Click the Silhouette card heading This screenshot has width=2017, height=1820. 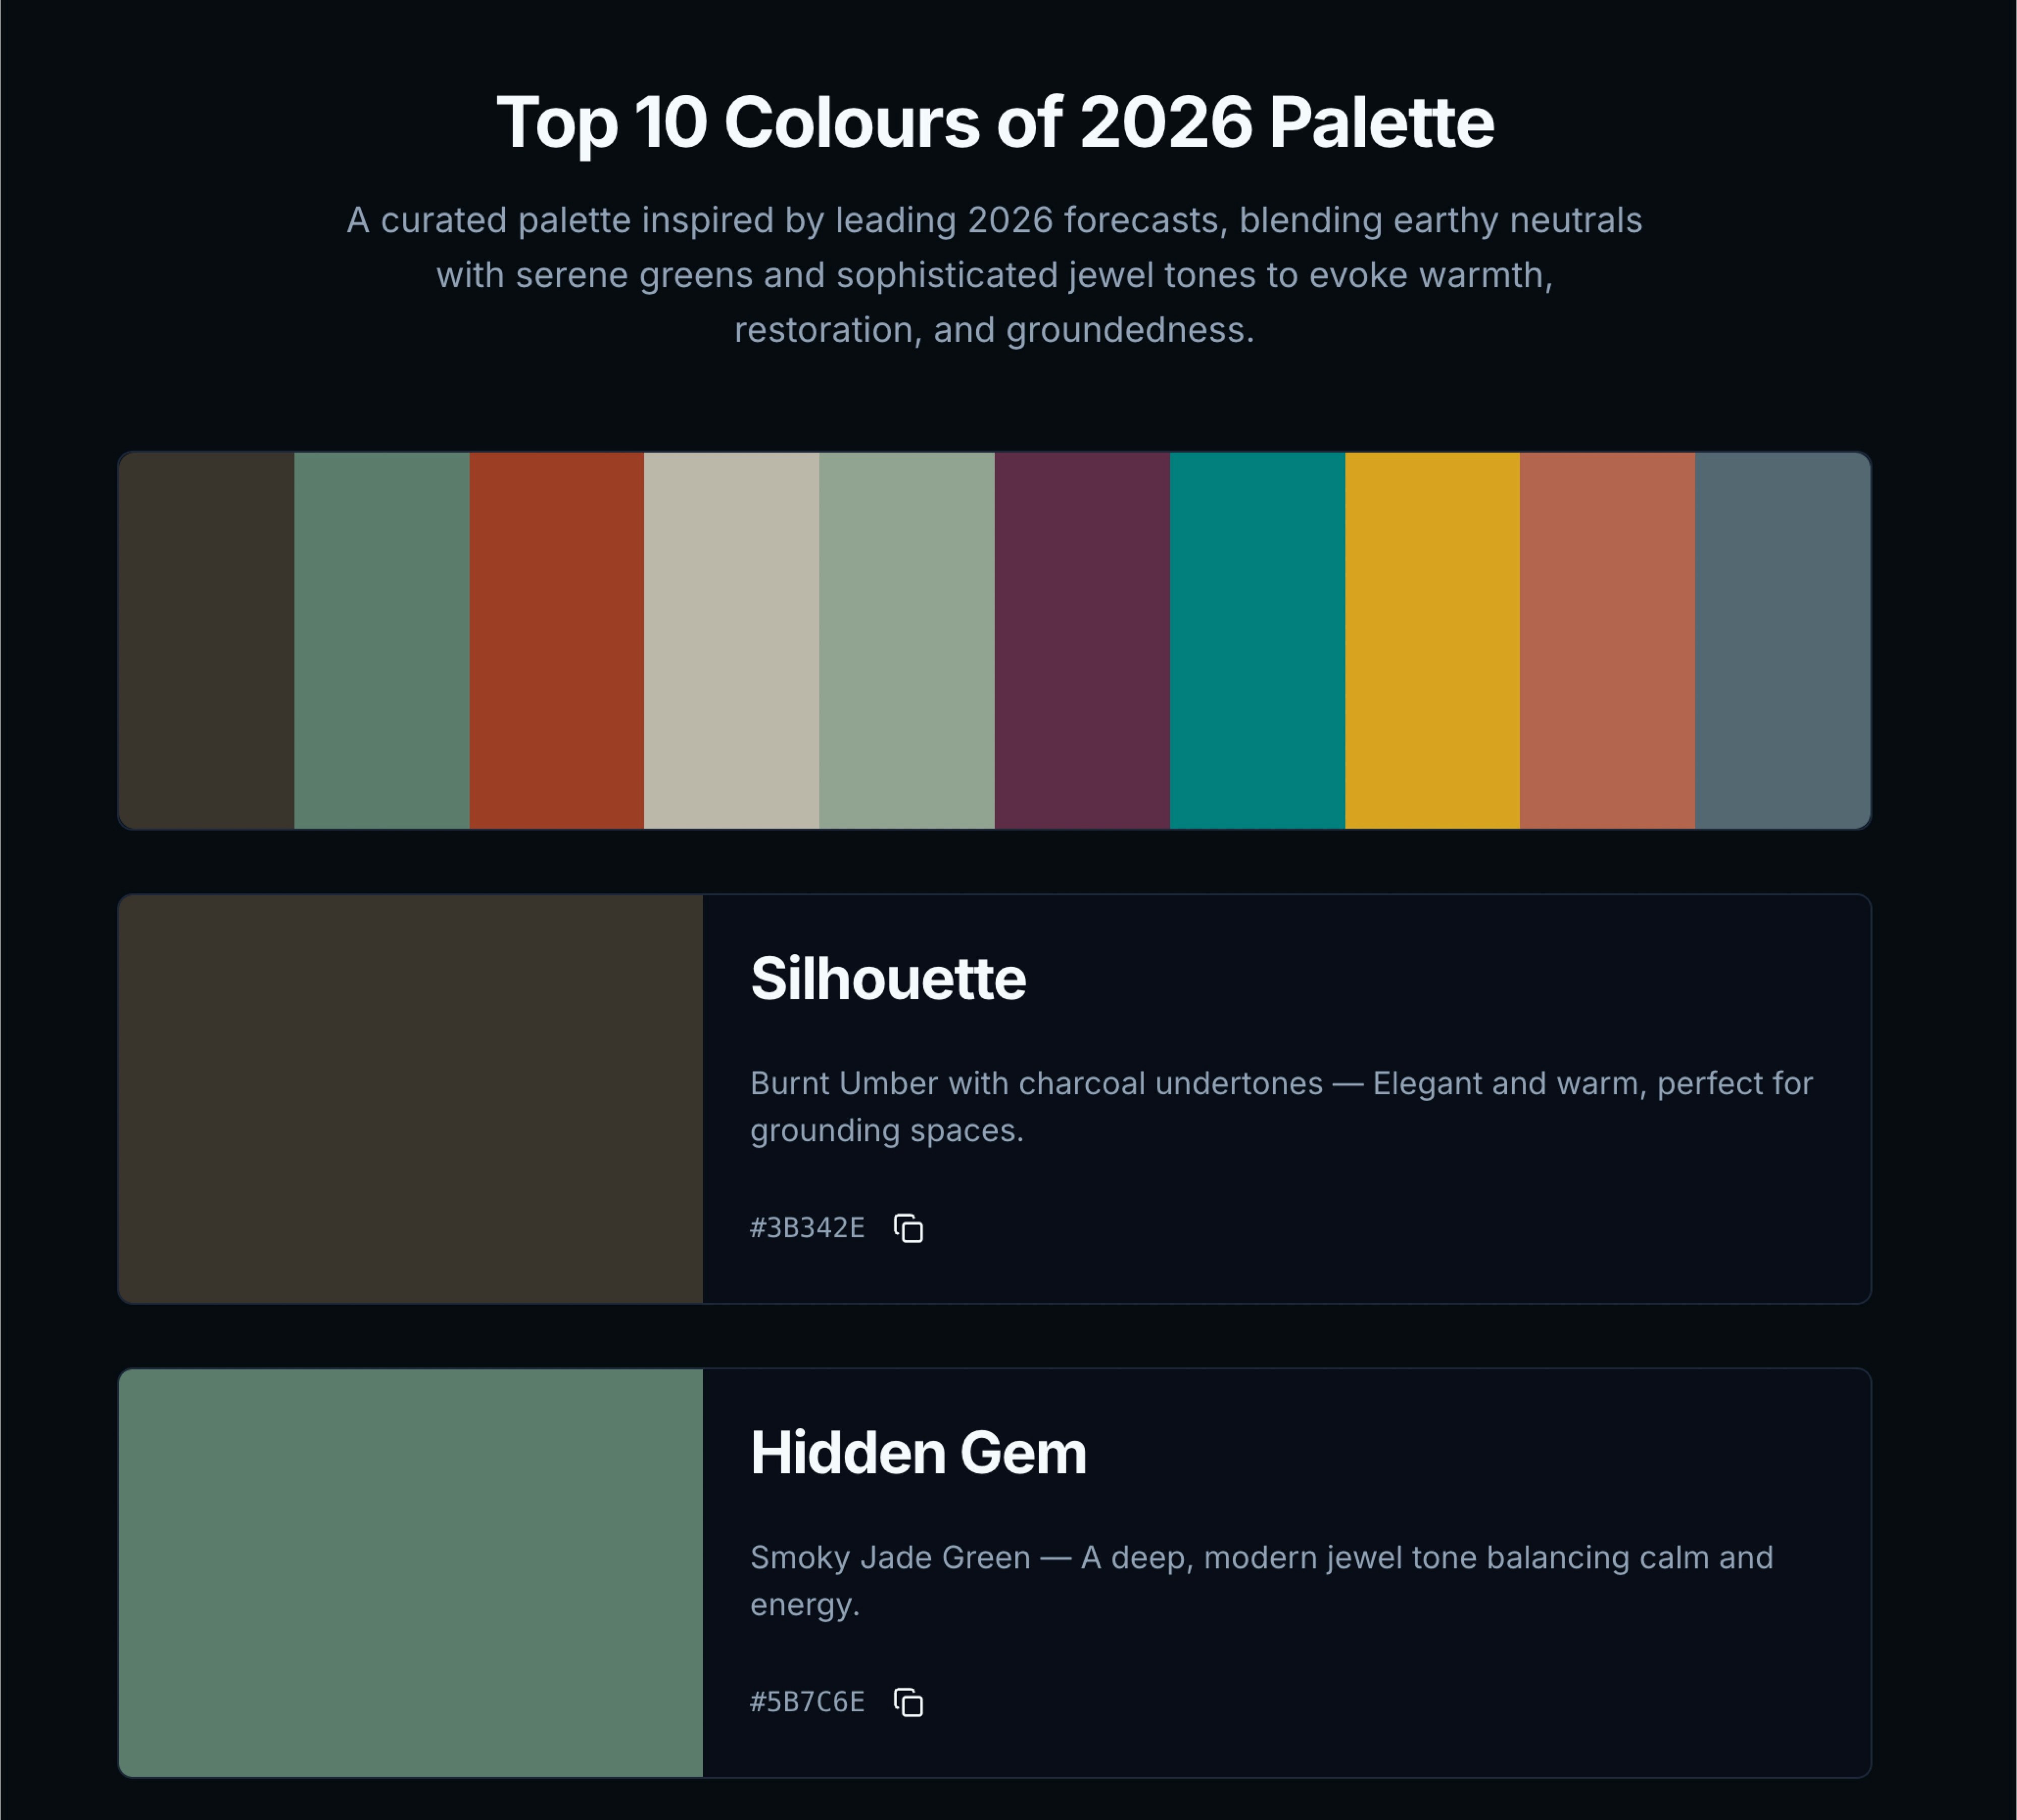coord(888,978)
